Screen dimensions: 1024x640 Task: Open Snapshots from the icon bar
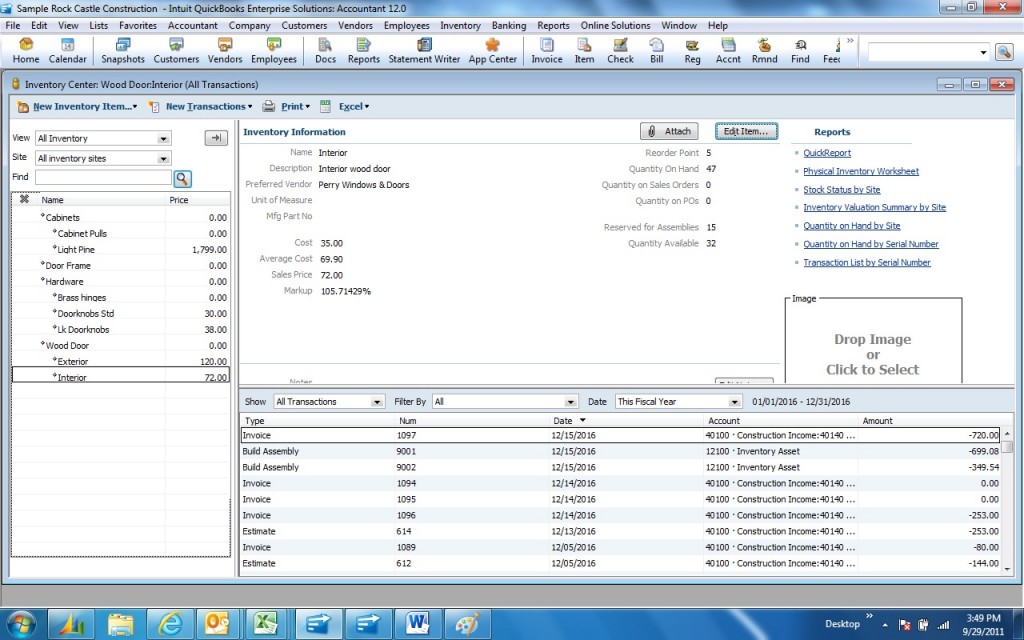click(123, 50)
